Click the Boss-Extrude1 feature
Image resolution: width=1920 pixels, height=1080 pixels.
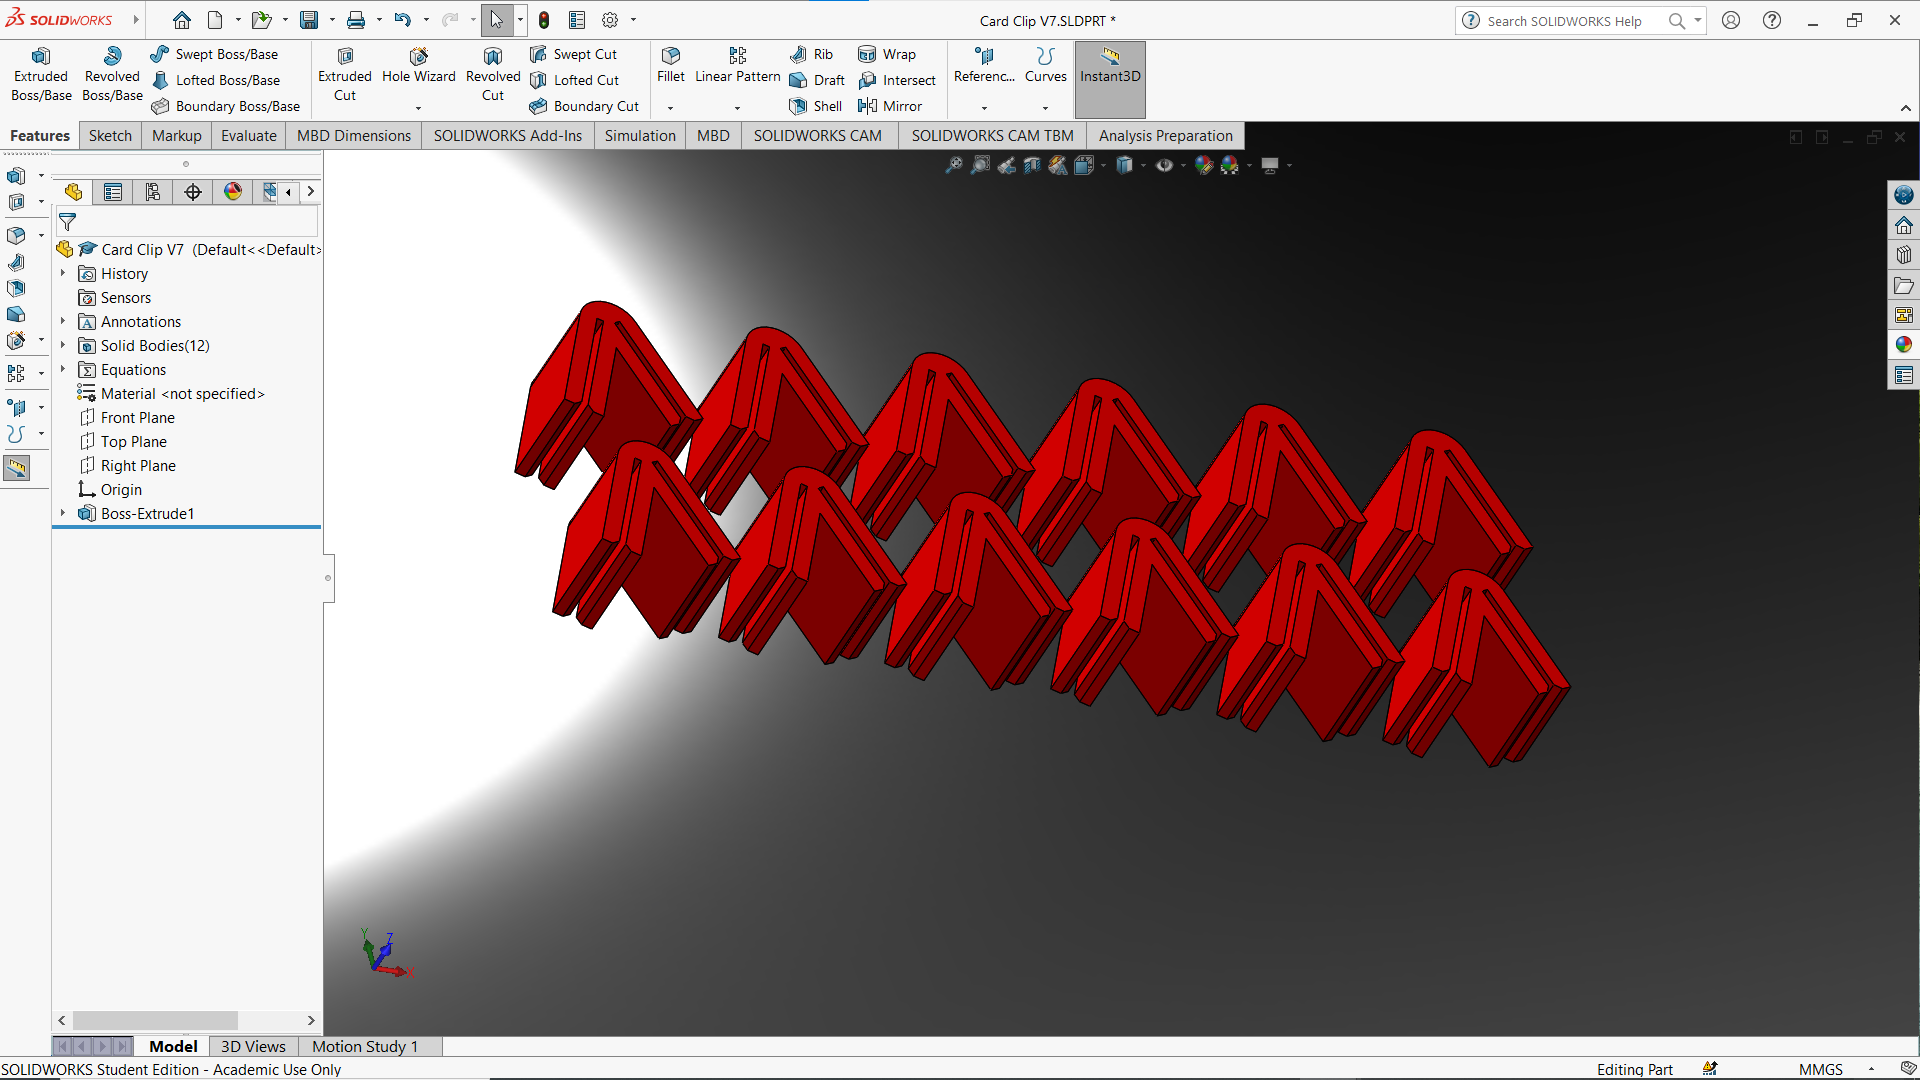[x=146, y=512]
